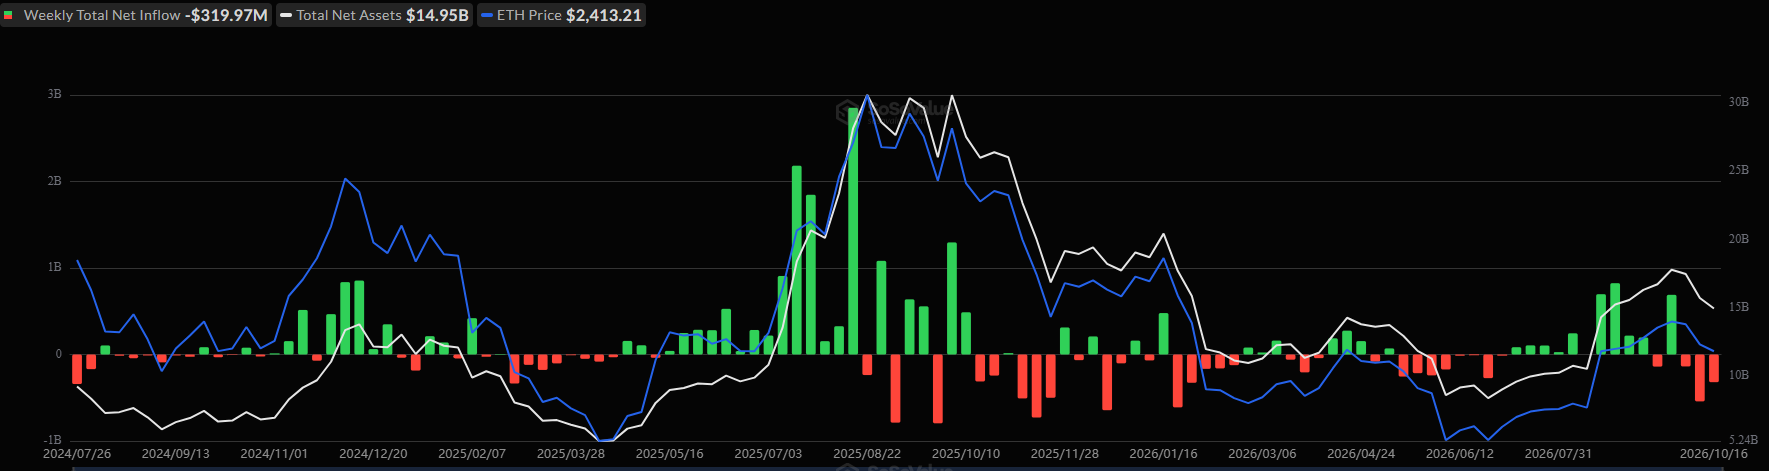1769x471 pixels.
Task: Toggle the ETH Price legend series
Action: coord(561,15)
